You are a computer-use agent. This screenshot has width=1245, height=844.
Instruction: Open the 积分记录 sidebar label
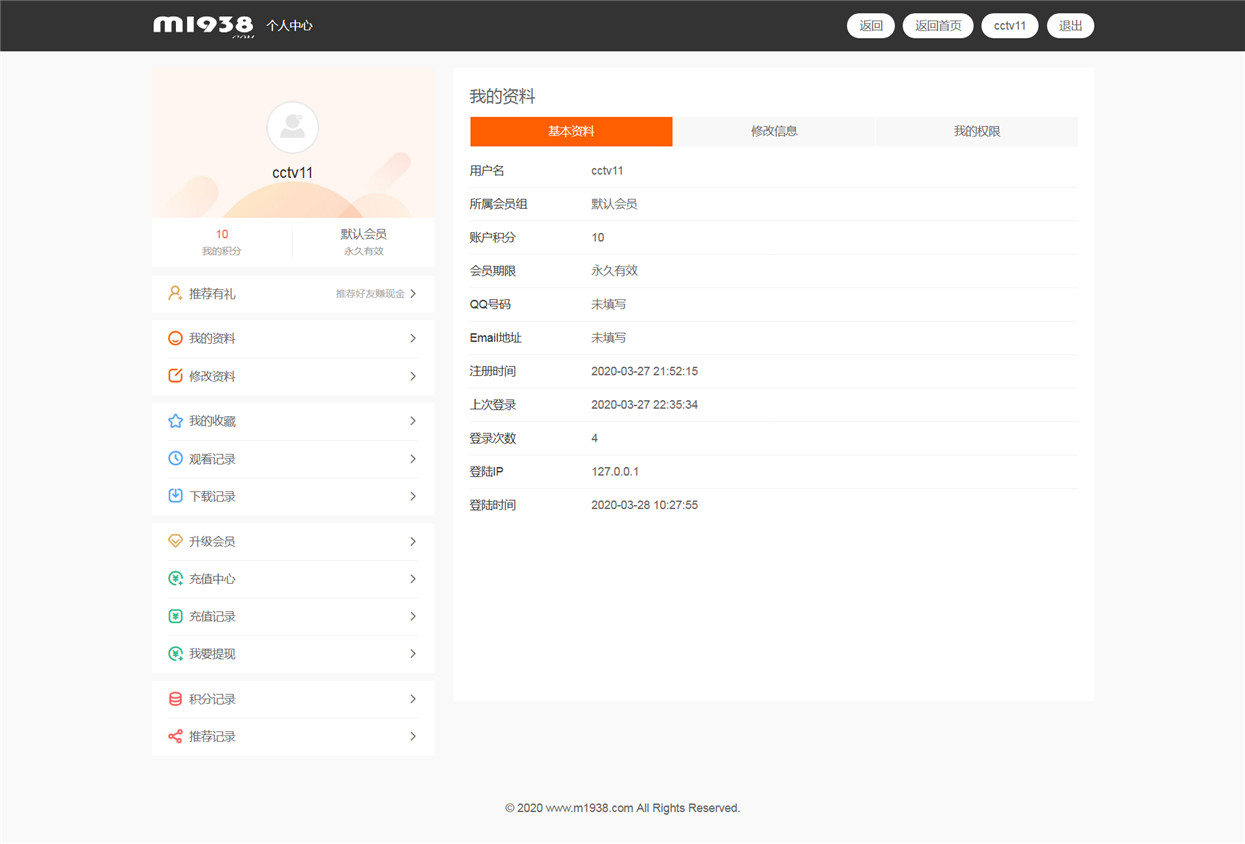(212, 699)
